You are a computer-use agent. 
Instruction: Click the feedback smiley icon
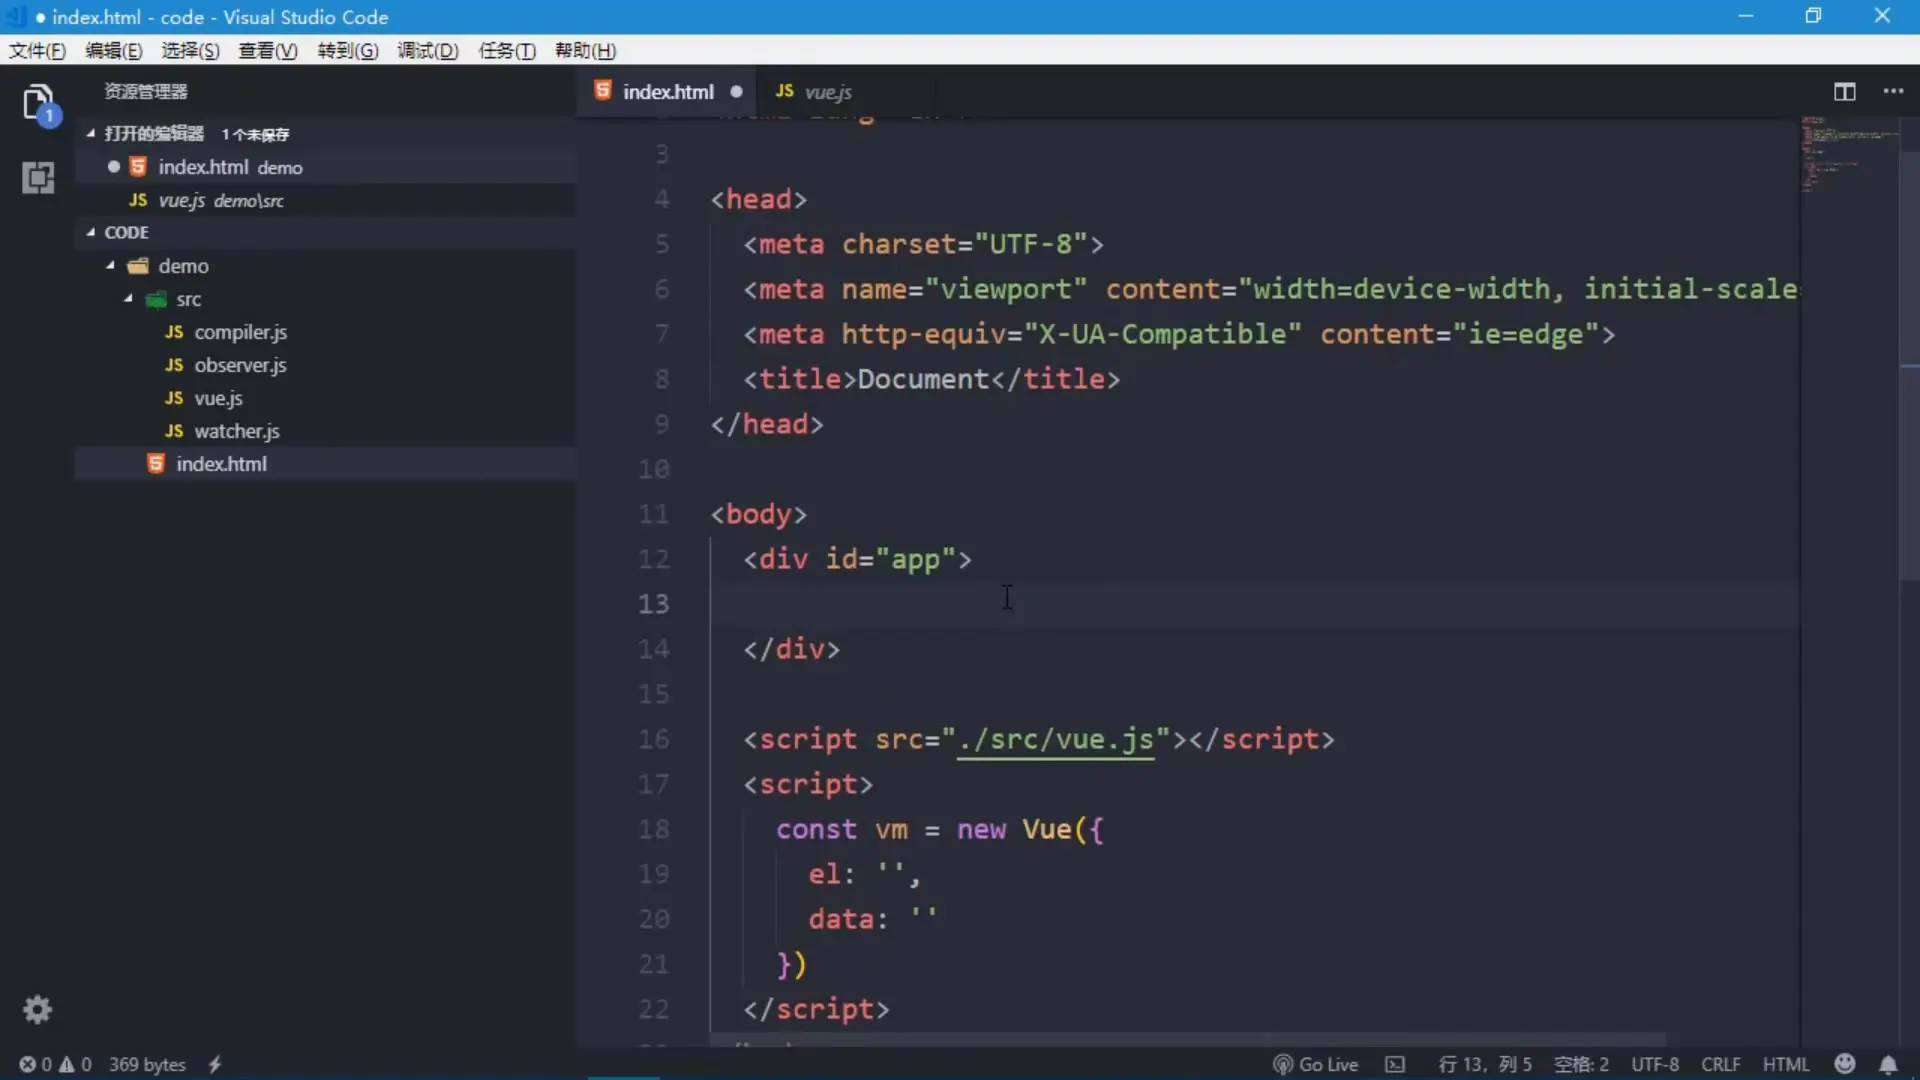pos(1845,1064)
